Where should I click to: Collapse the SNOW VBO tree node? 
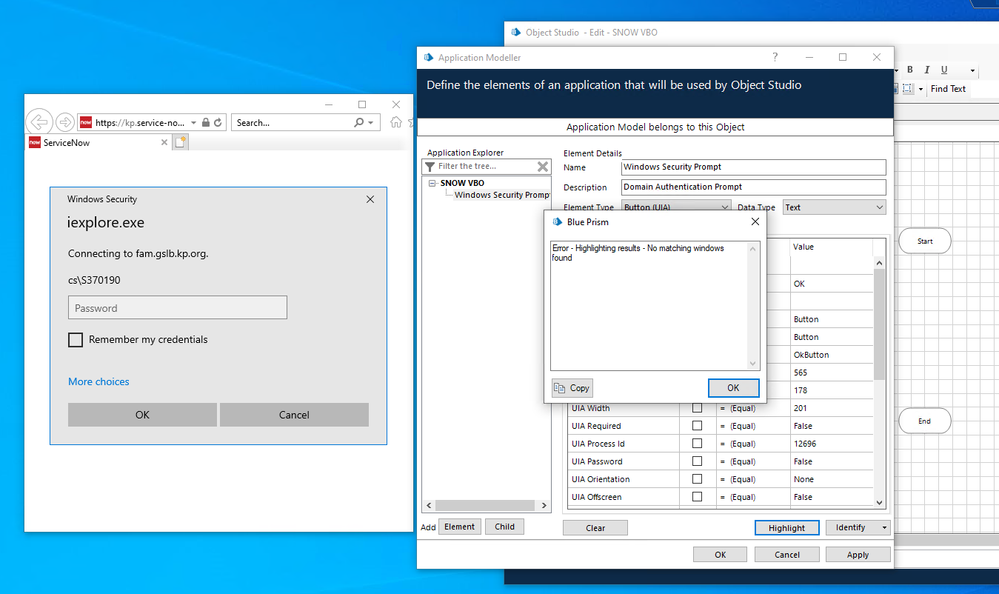pyautogui.click(x=431, y=183)
